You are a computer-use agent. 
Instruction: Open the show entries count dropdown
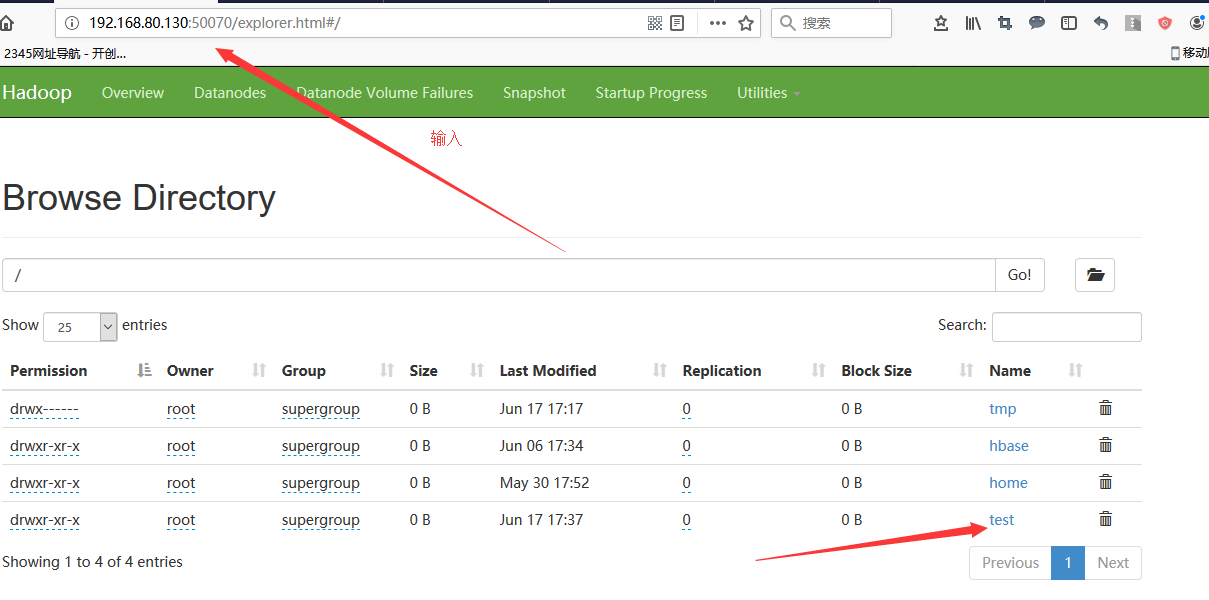point(80,327)
